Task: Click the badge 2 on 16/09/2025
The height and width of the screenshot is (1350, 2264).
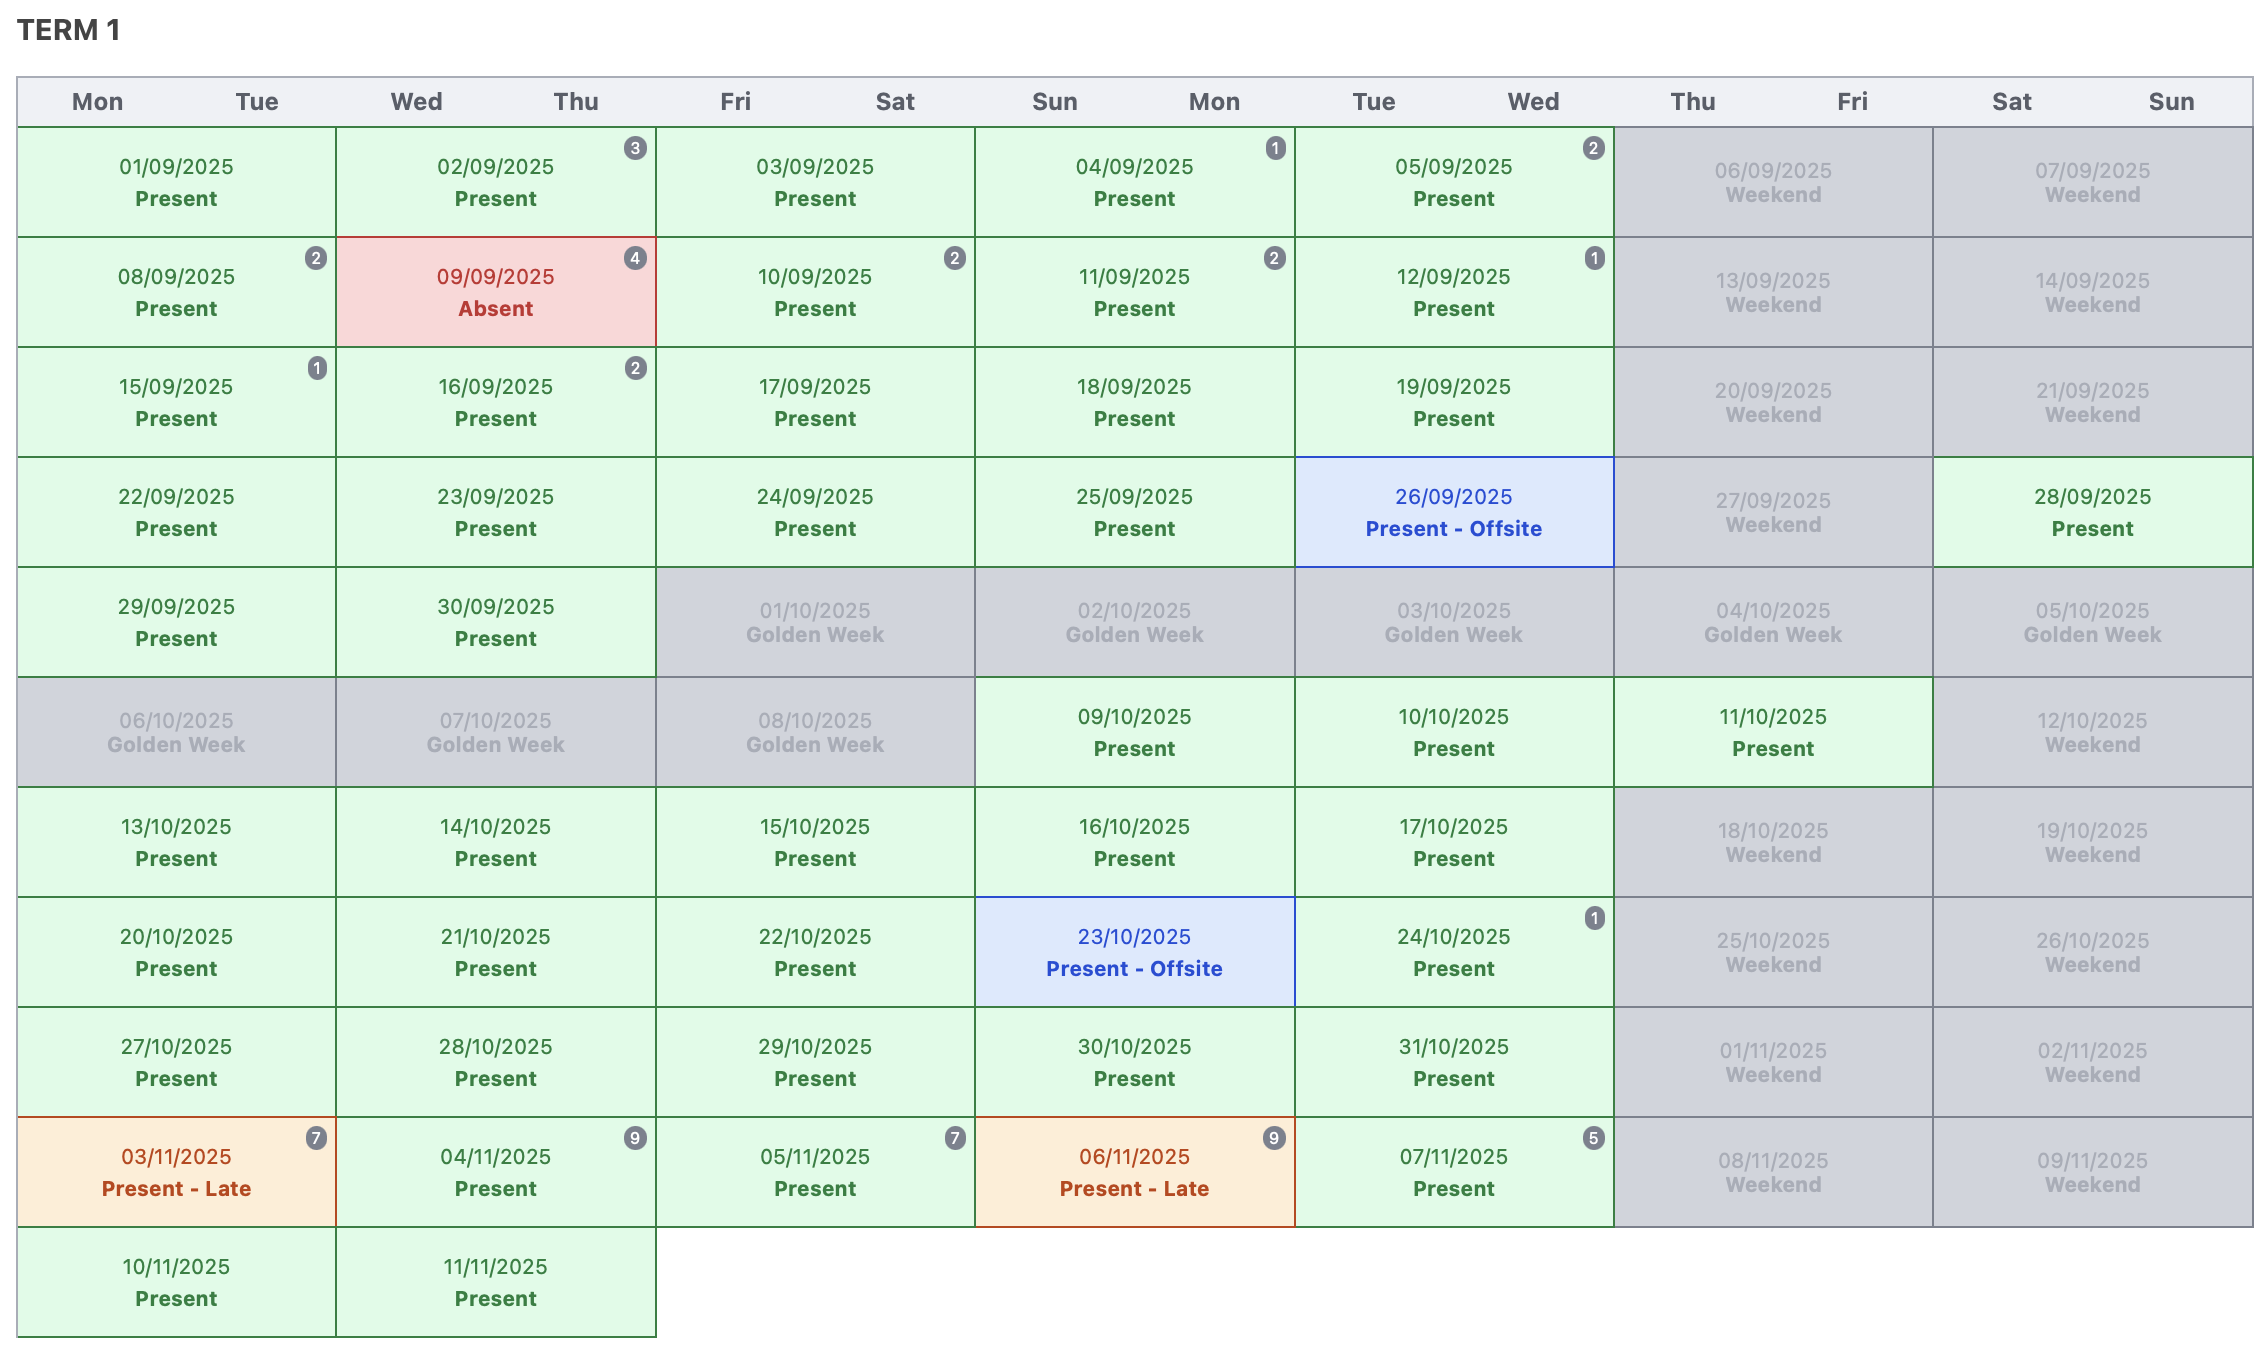Action: 635,369
